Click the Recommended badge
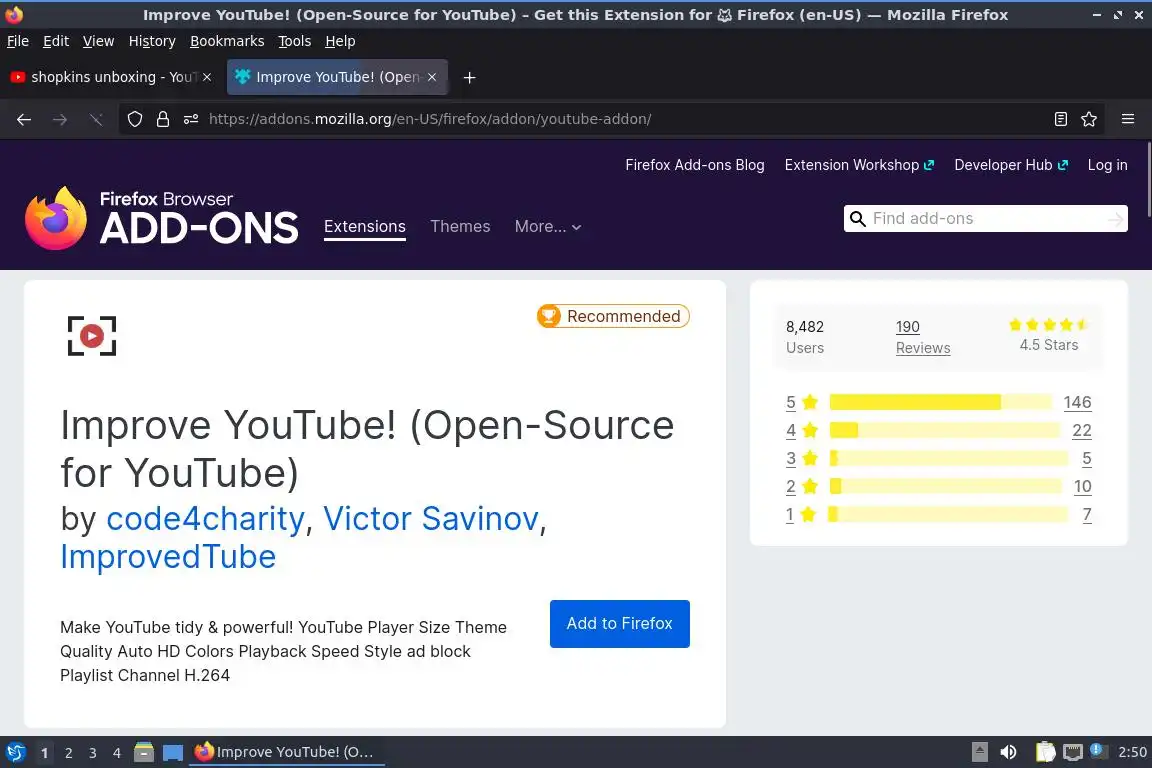This screenshot has width=1152, height=768. pyautogui.click(x=613, y=316)
